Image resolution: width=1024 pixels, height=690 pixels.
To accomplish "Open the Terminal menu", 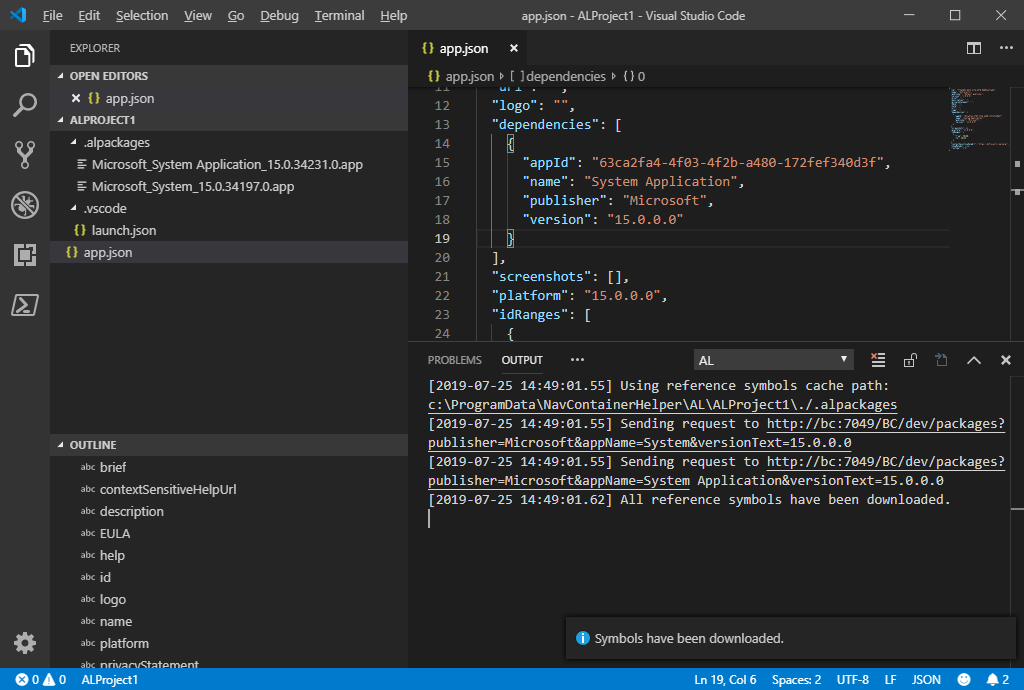I will click(x=339, y=16).
